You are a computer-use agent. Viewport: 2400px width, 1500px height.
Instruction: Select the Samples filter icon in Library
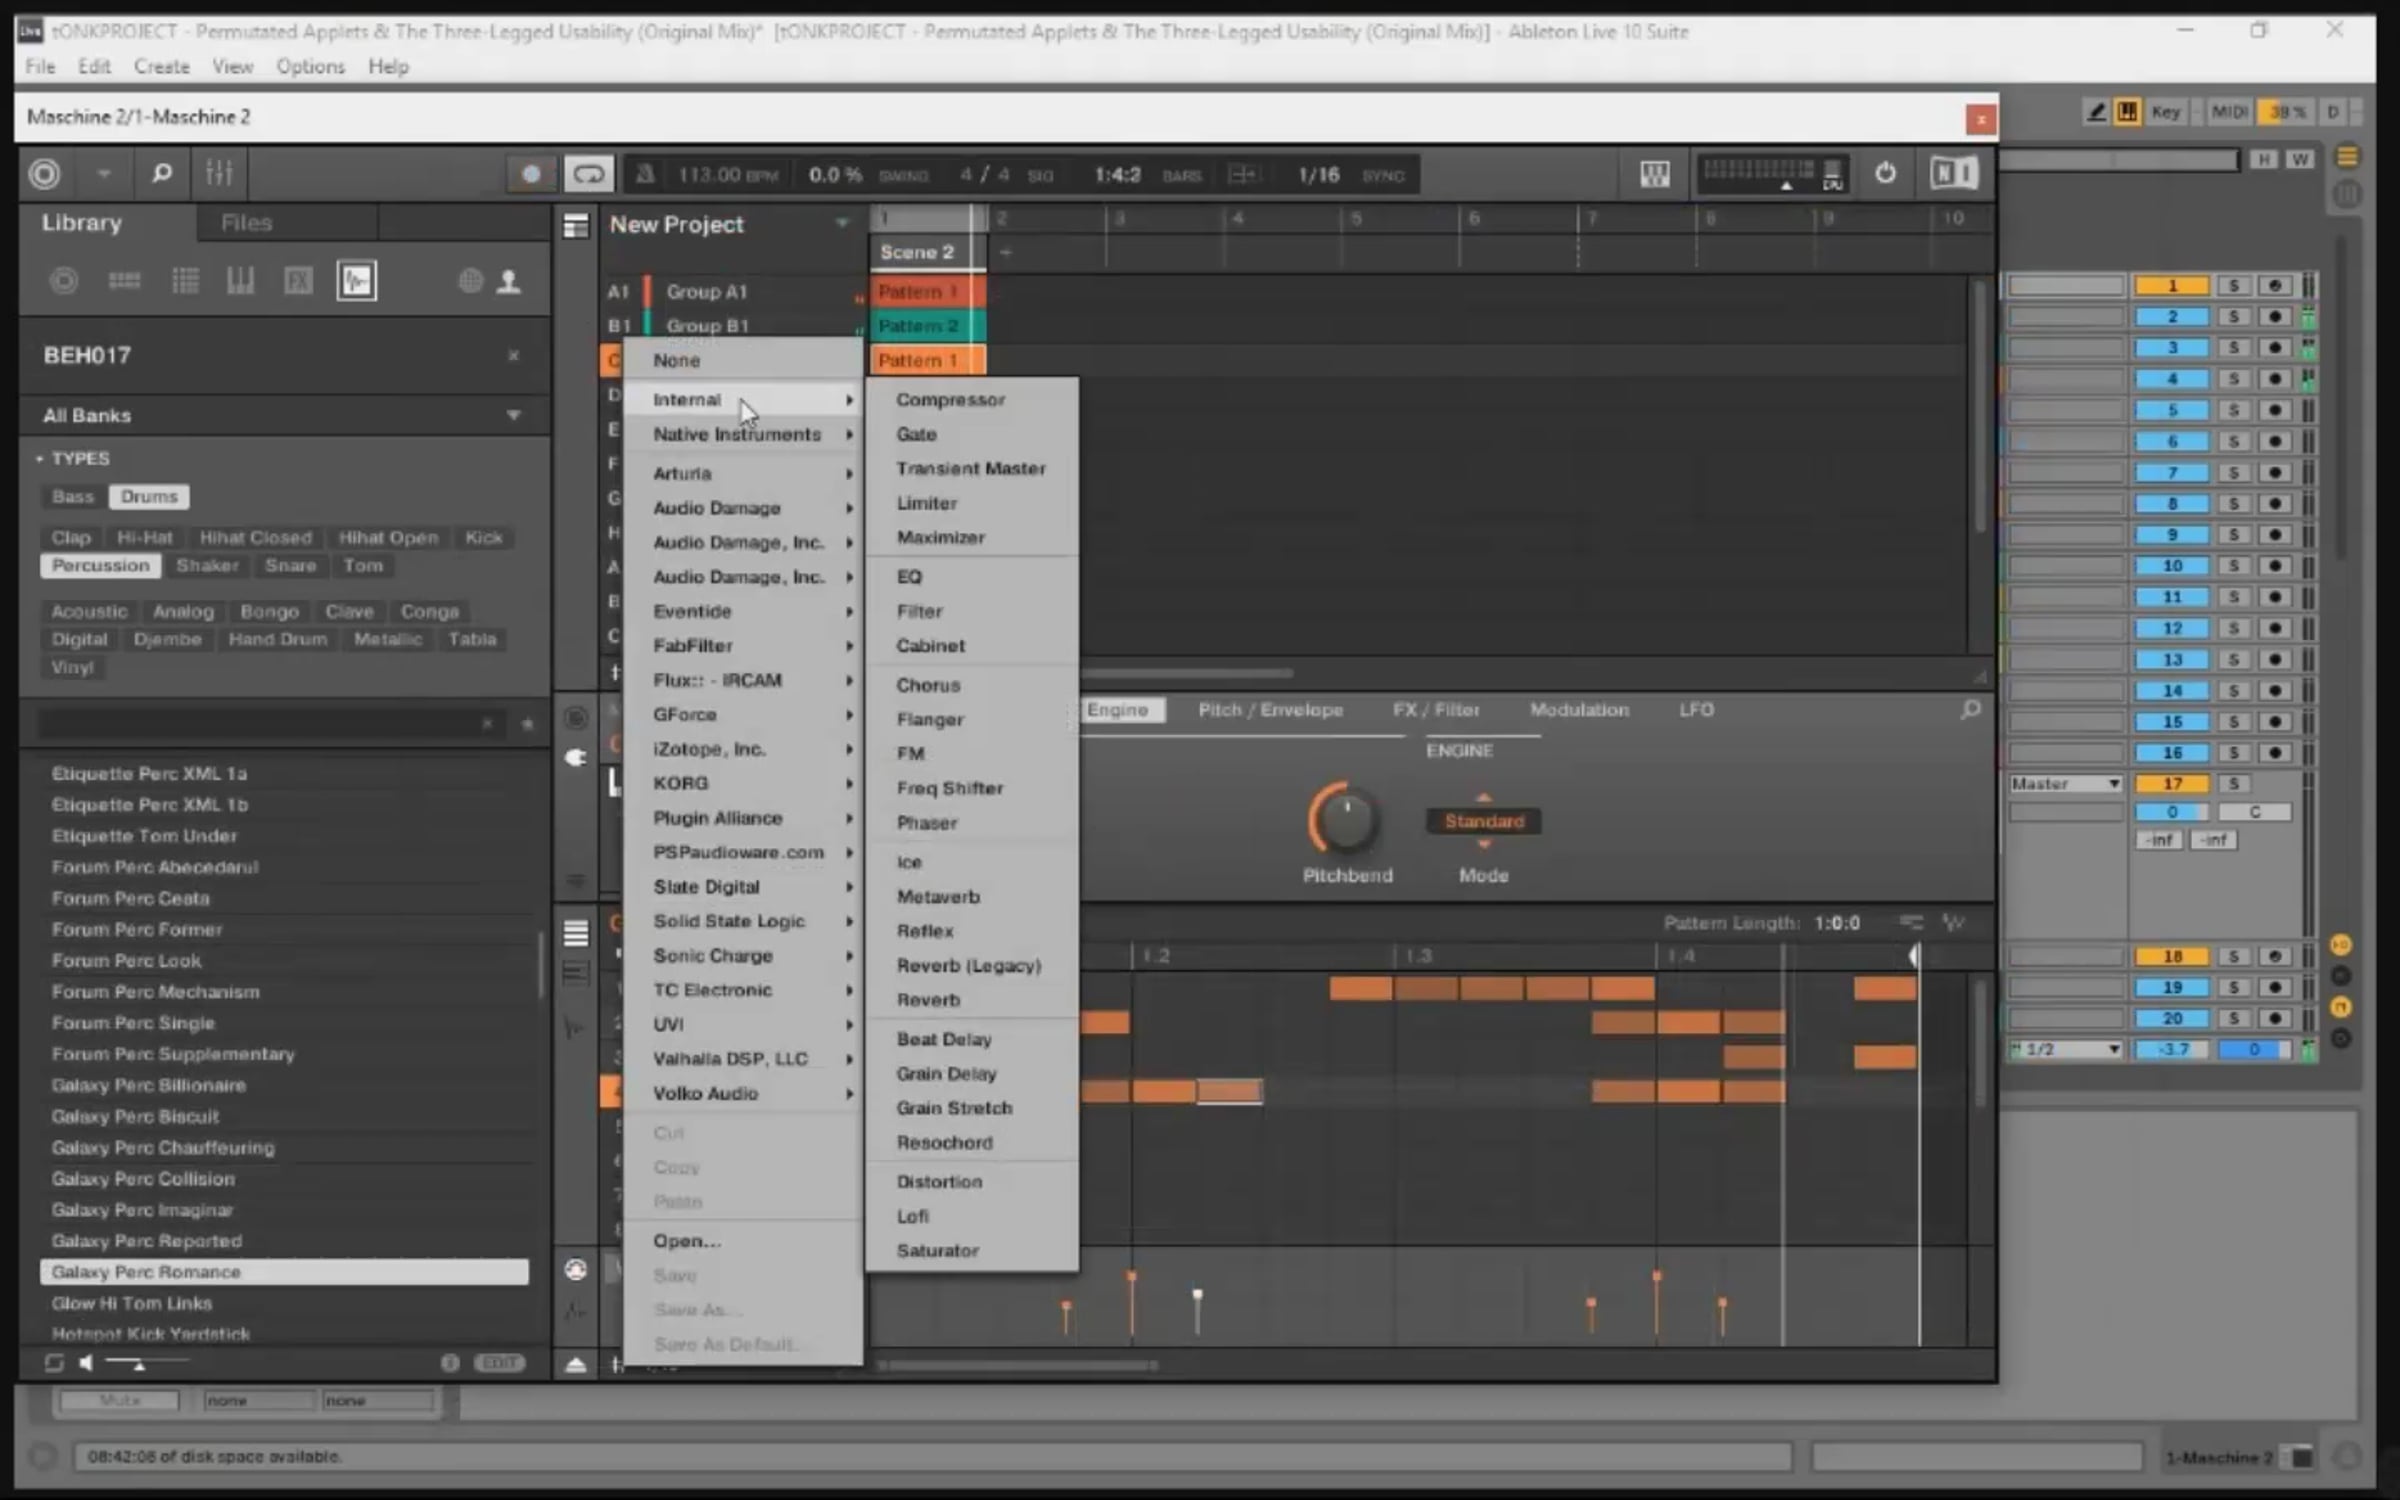357,281
